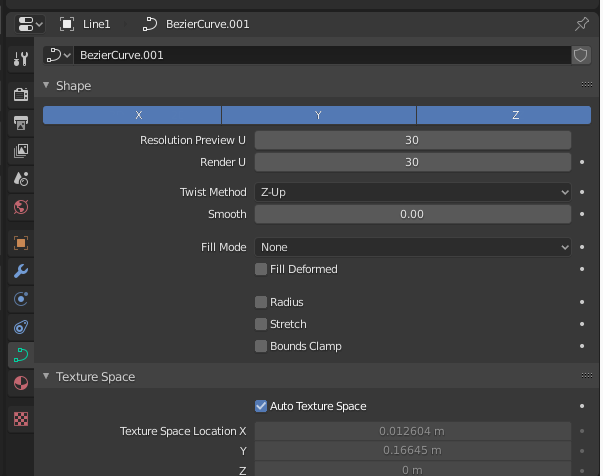
Task: Click the animate dot beside Auto Texture Space
Action: [582, 406]
